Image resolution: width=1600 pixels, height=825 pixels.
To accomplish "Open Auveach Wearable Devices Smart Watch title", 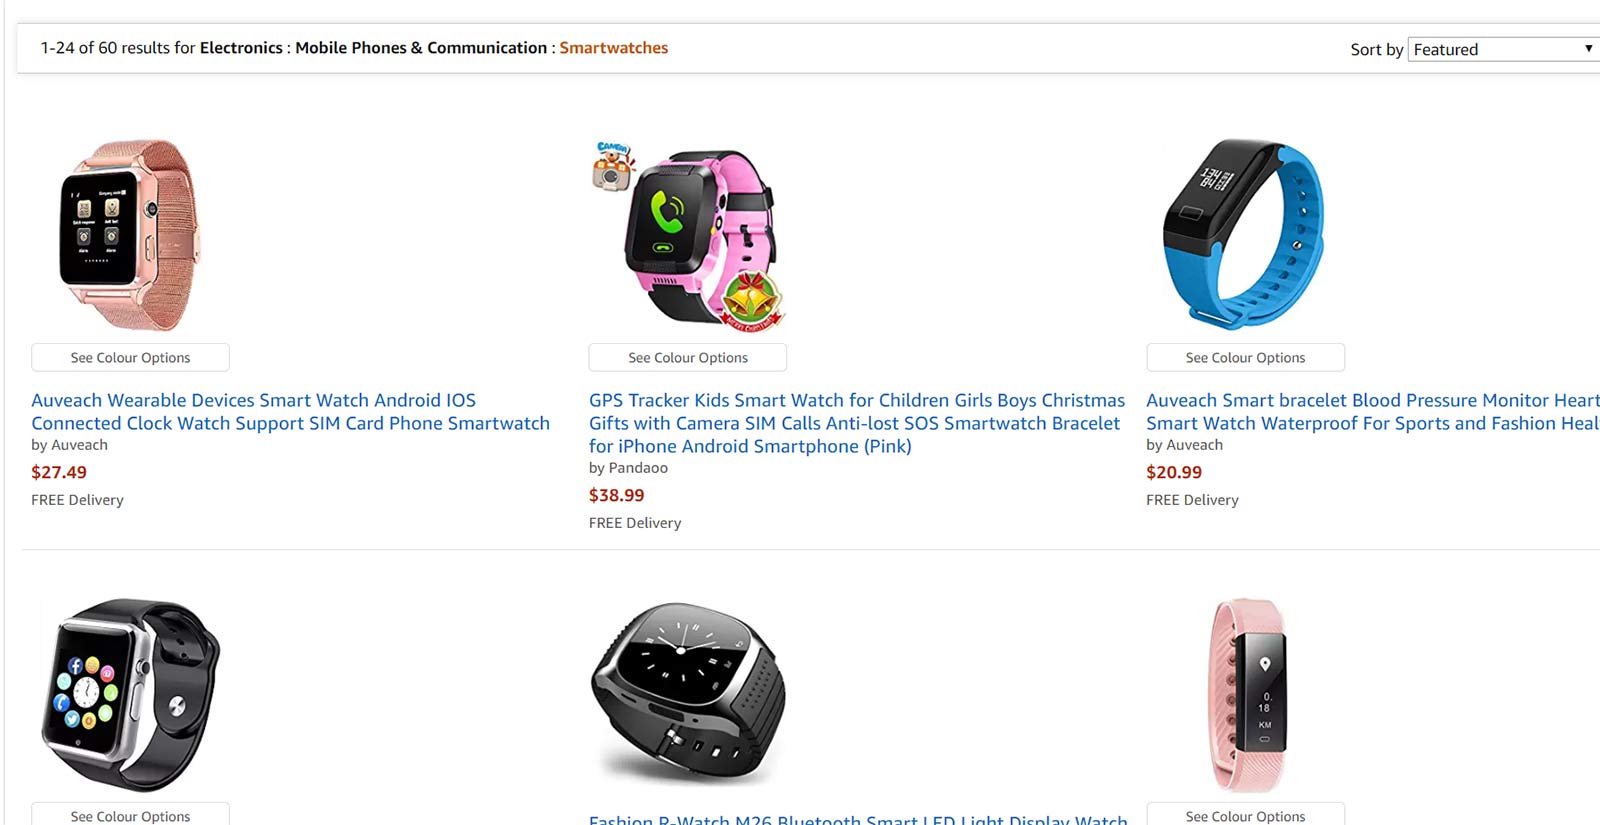I will (x=290, y=412).
